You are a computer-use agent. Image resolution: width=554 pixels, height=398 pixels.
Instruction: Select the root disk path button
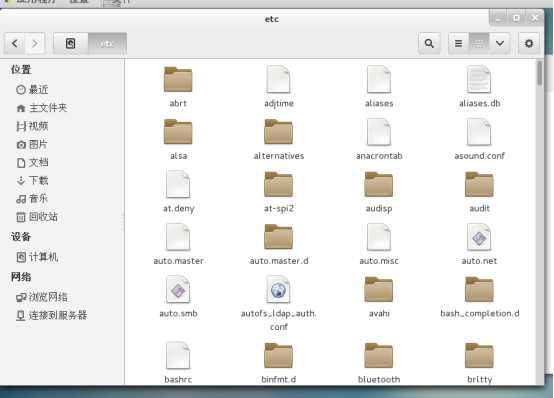click(x=71, y=43)
